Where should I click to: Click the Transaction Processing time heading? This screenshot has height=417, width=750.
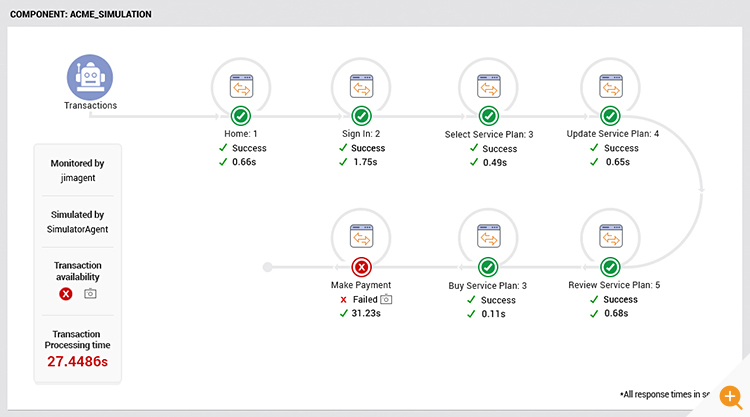coord(77,340)
